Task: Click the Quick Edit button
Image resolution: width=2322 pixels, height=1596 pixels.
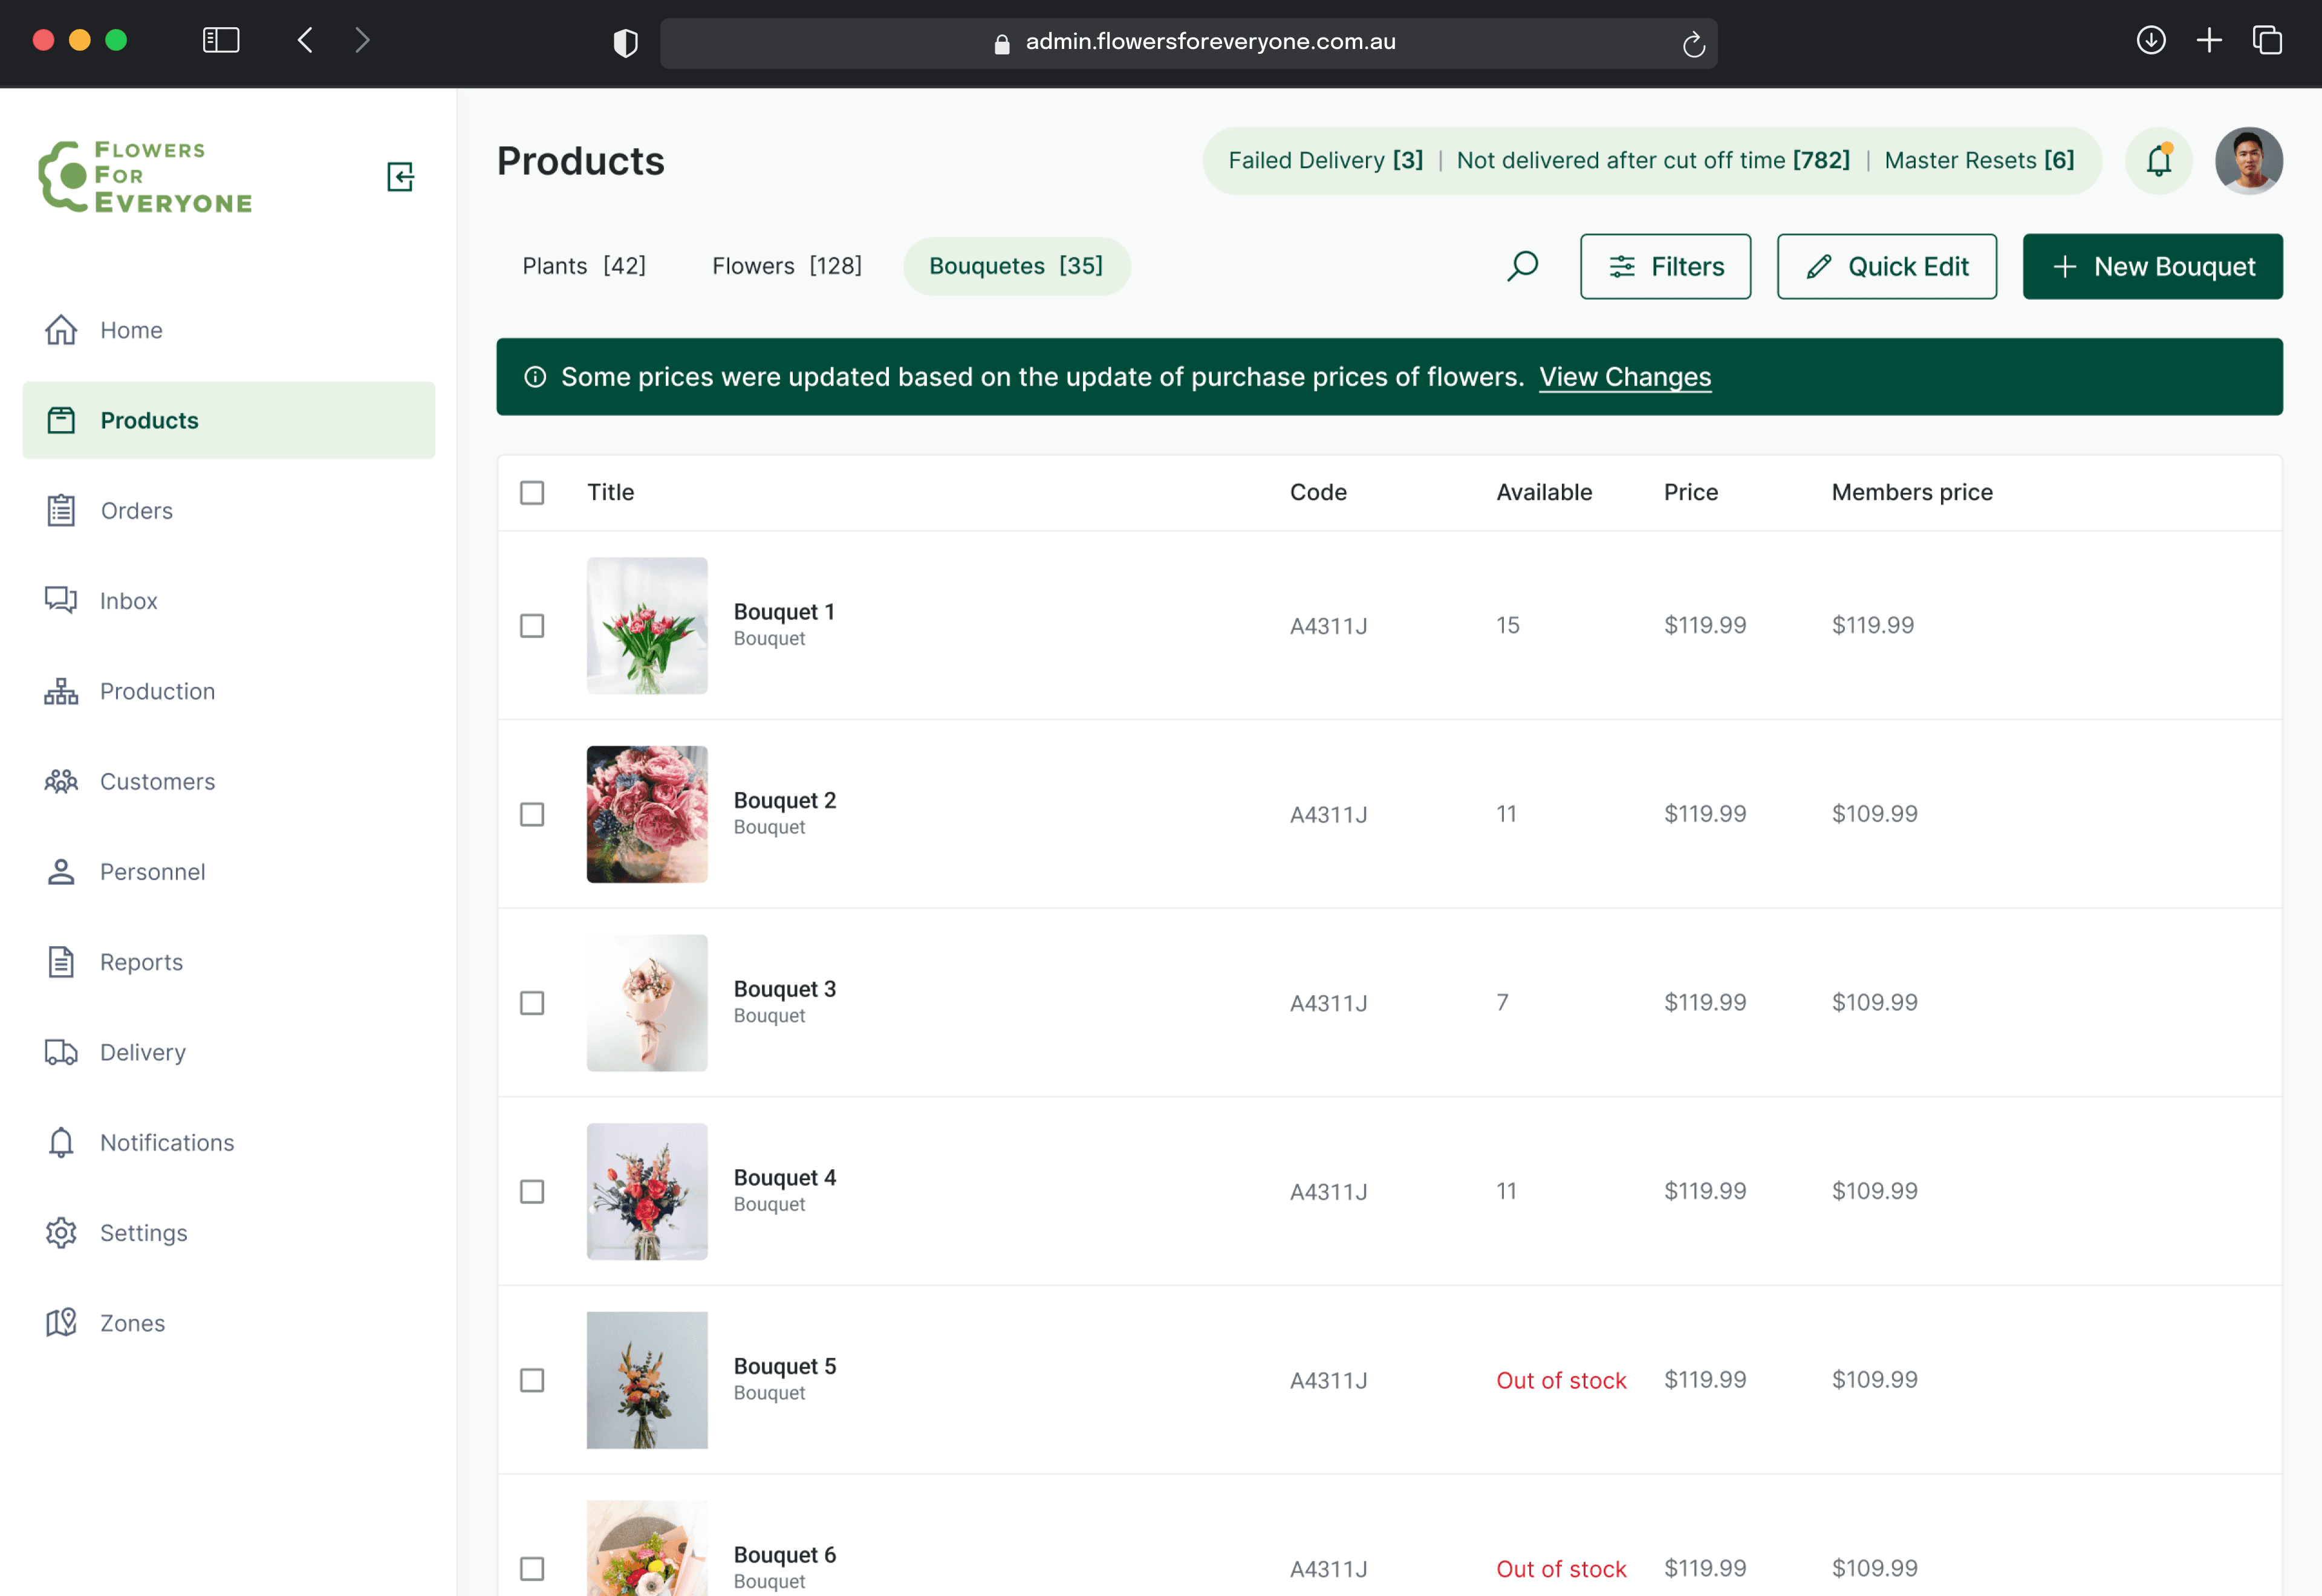Action: pyautogui.click(x=1886, y=267)
